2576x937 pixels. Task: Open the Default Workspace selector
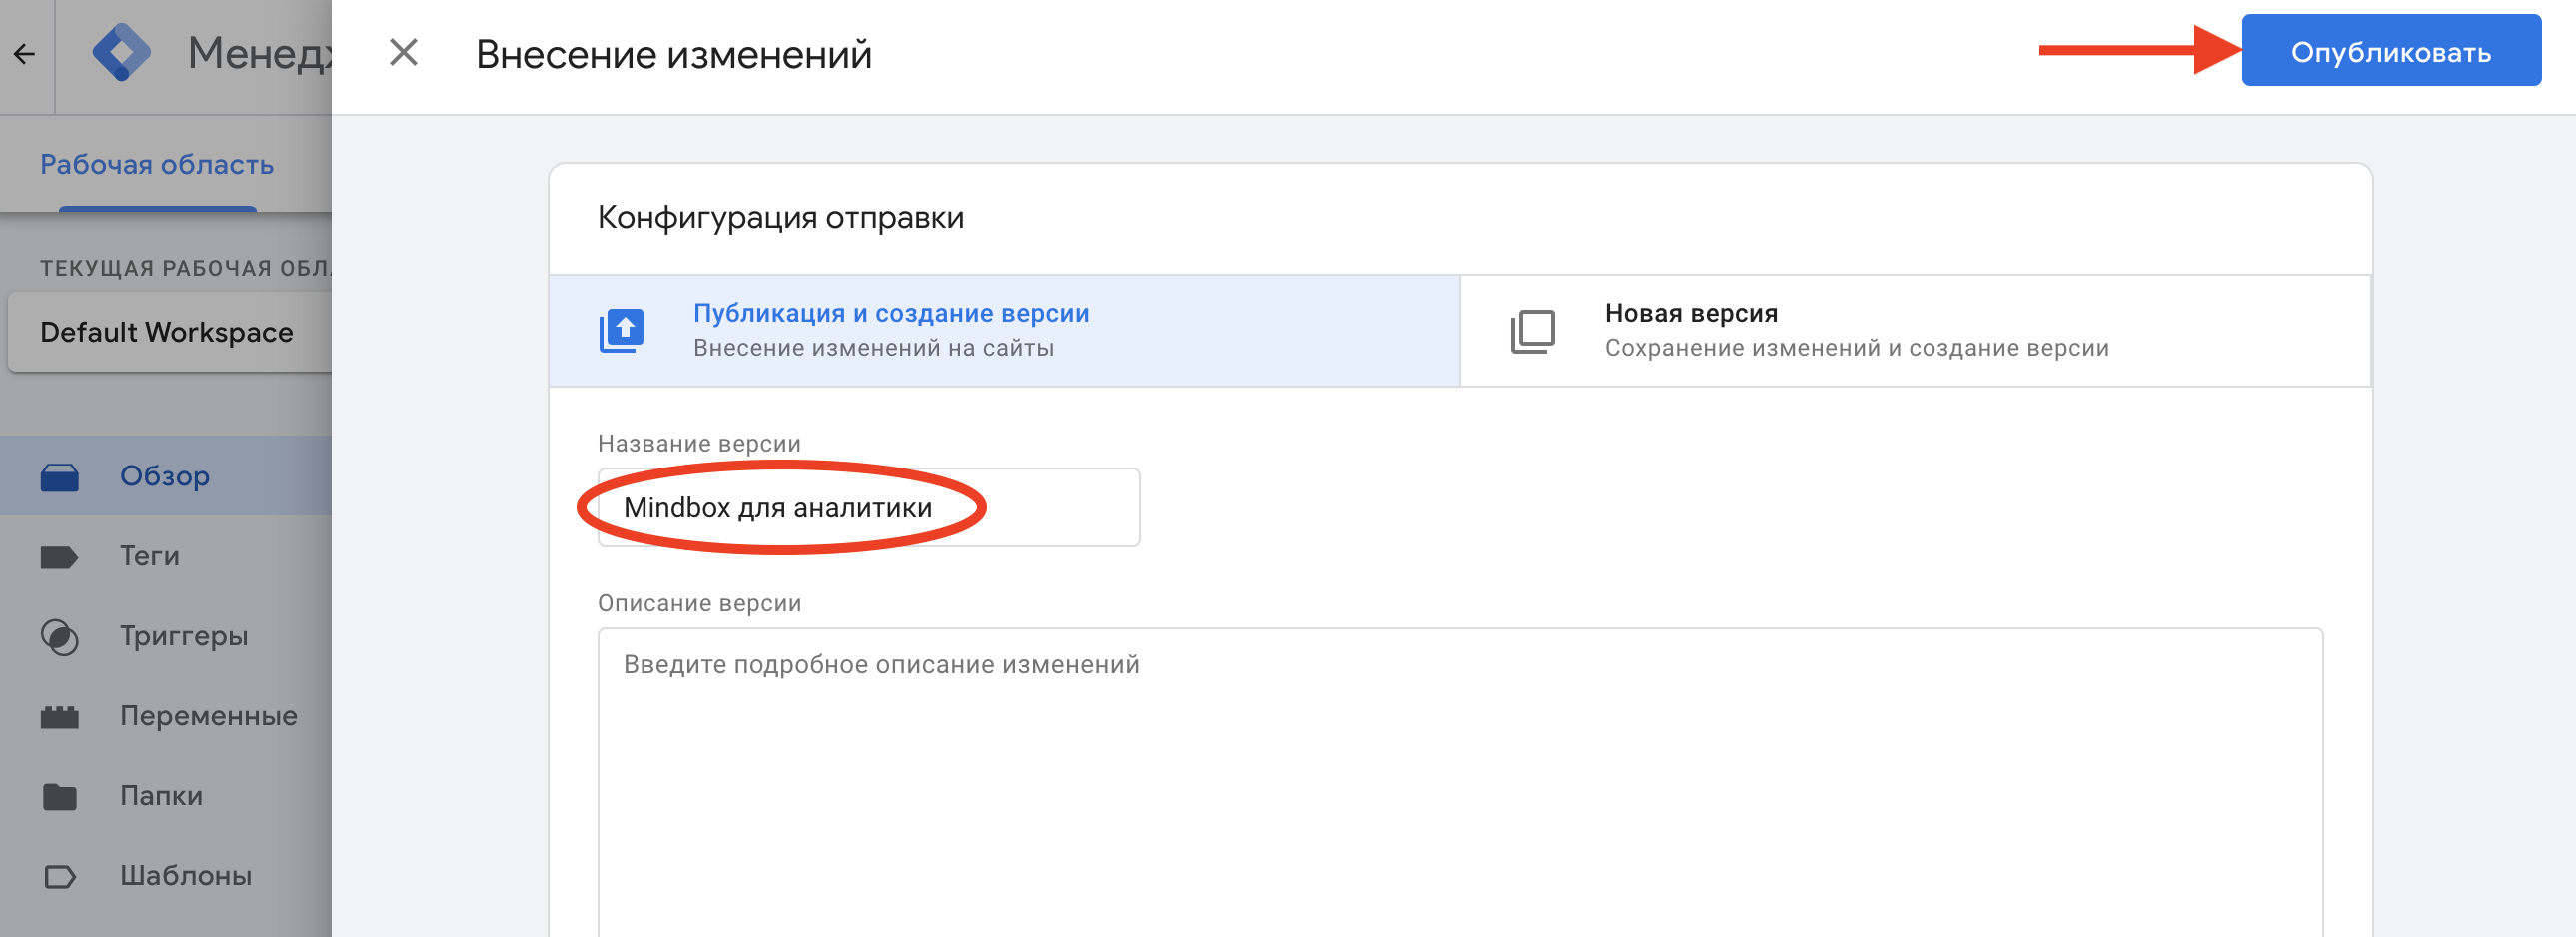[168, 332]
